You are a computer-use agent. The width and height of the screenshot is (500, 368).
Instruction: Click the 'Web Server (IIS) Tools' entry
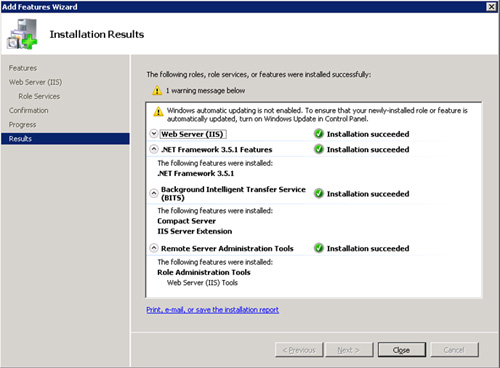click(x=202, y=283)
